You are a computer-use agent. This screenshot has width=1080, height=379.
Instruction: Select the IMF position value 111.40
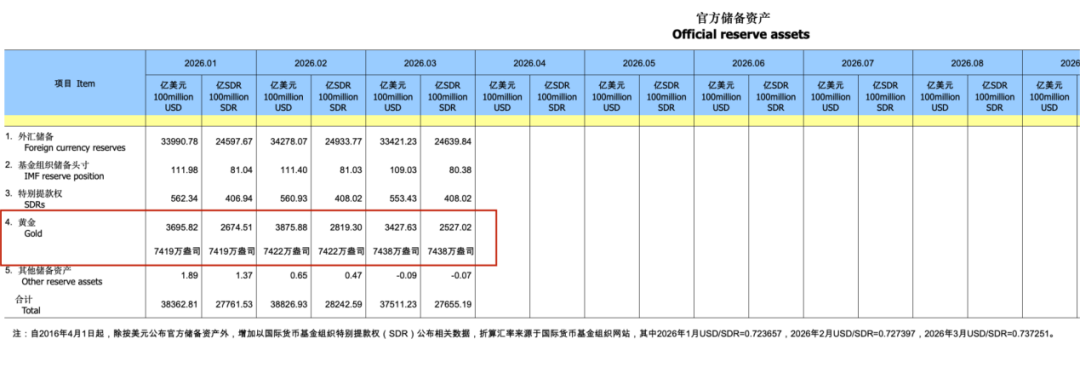click(x=293, y=170)
